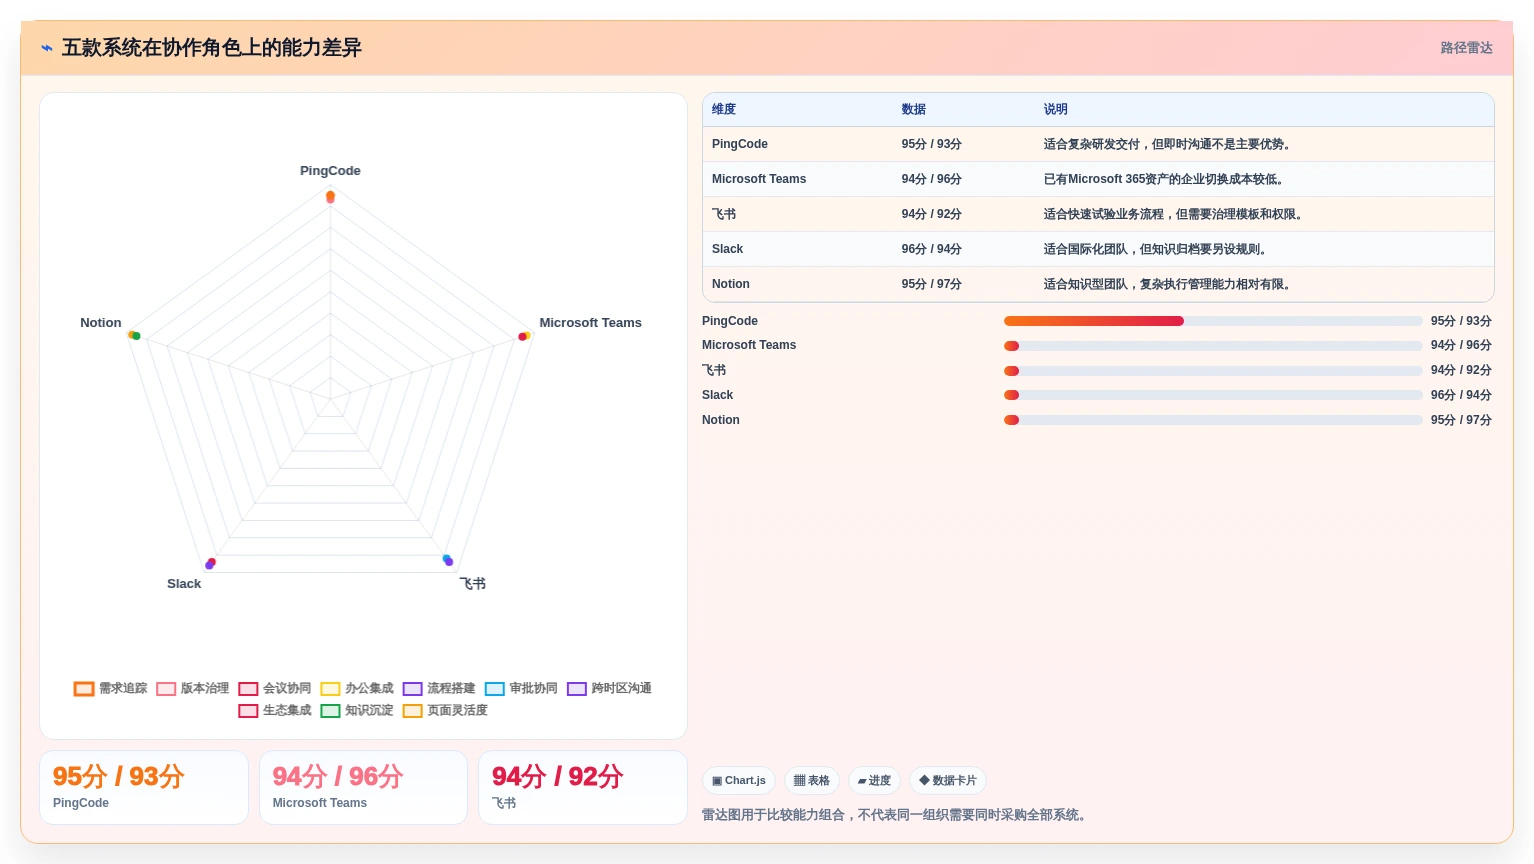Click the Microsoft 365 description cell

[x=1165, y=179]
